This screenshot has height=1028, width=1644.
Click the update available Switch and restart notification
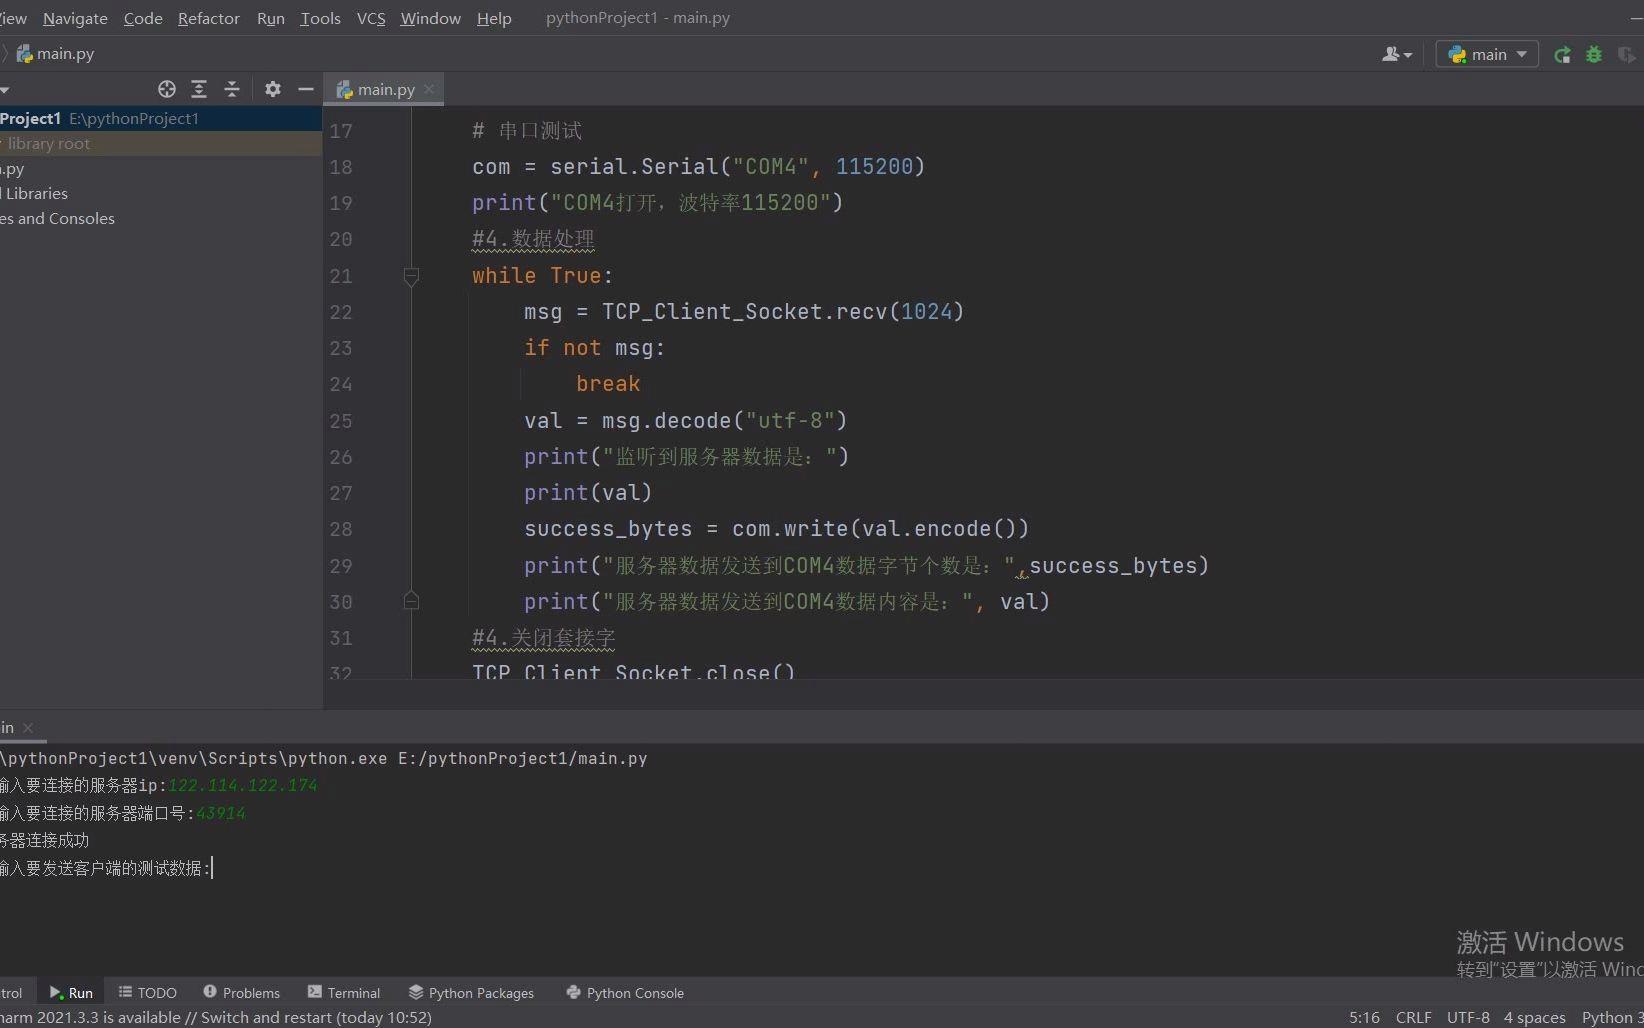click(x=216, y=1017)
